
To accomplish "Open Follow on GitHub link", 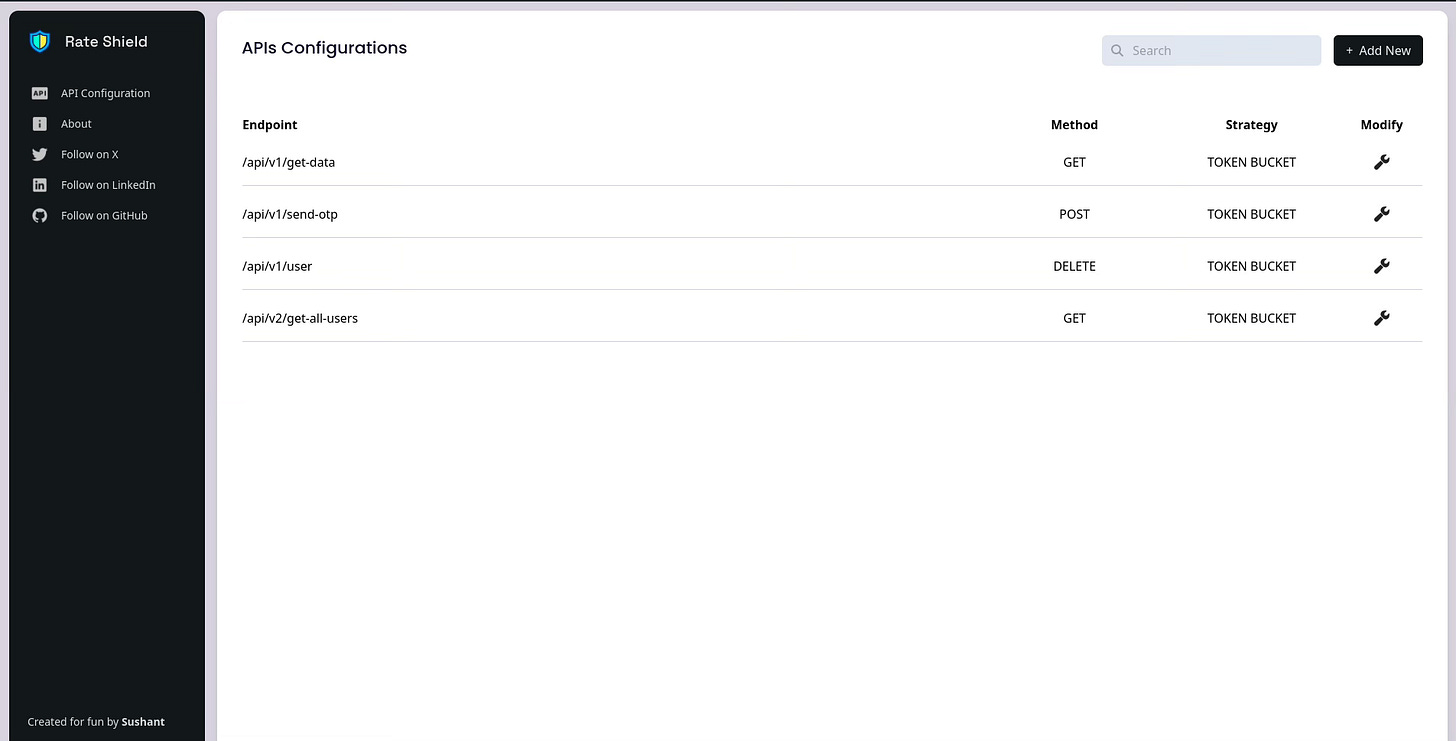I will [x=104, y=215].
